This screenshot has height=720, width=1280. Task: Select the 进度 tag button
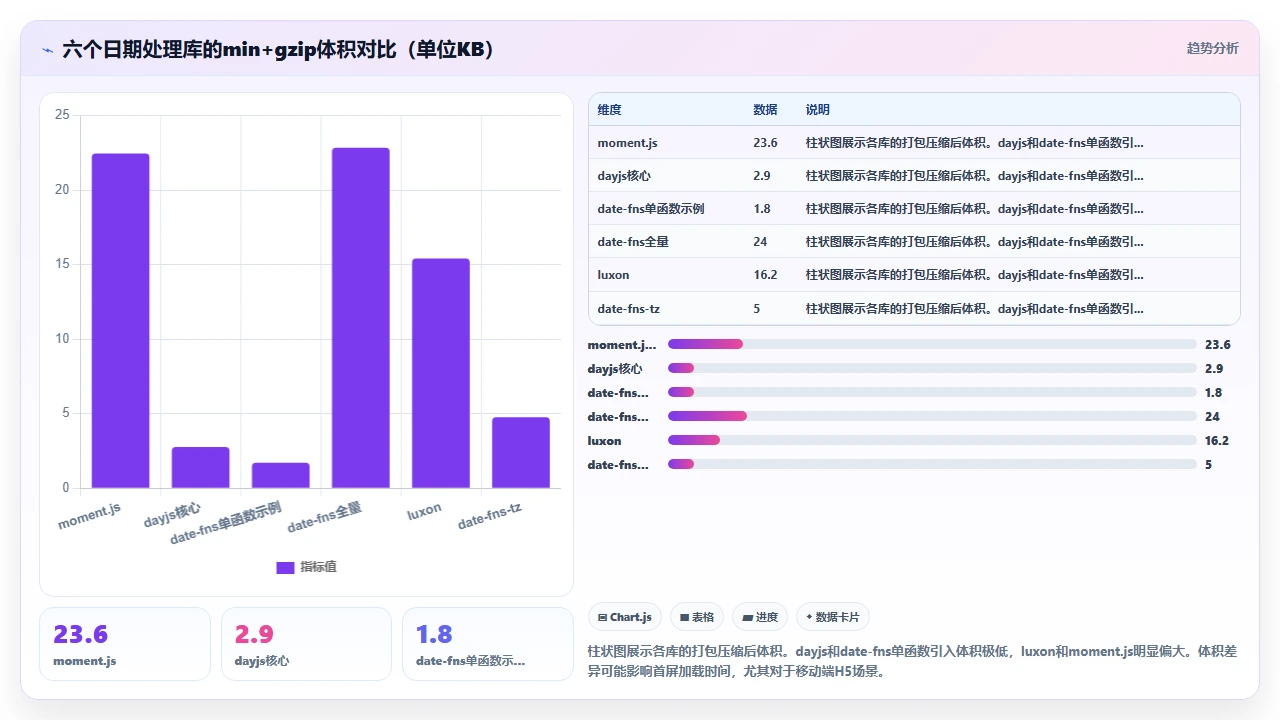coord(760,617)
